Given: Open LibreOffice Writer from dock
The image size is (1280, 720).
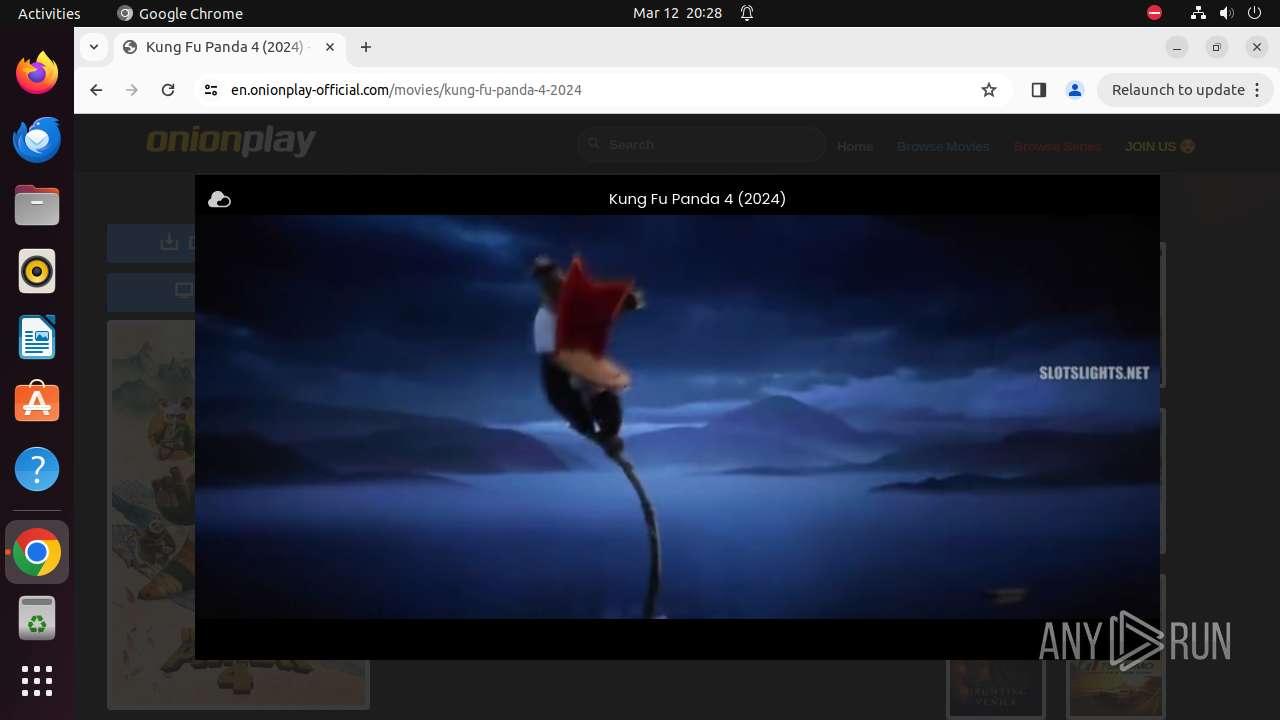Looking at the screenshot, I should point(37,337).
